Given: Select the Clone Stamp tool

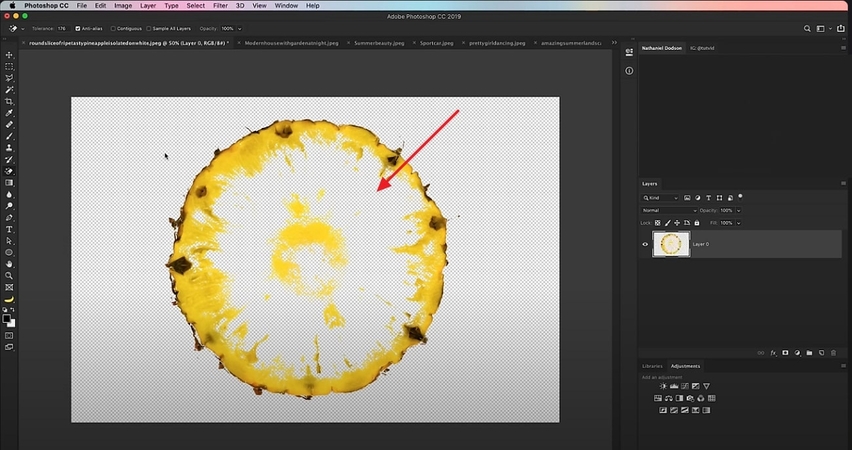Looking at the screenshot, I should (9, 148).
